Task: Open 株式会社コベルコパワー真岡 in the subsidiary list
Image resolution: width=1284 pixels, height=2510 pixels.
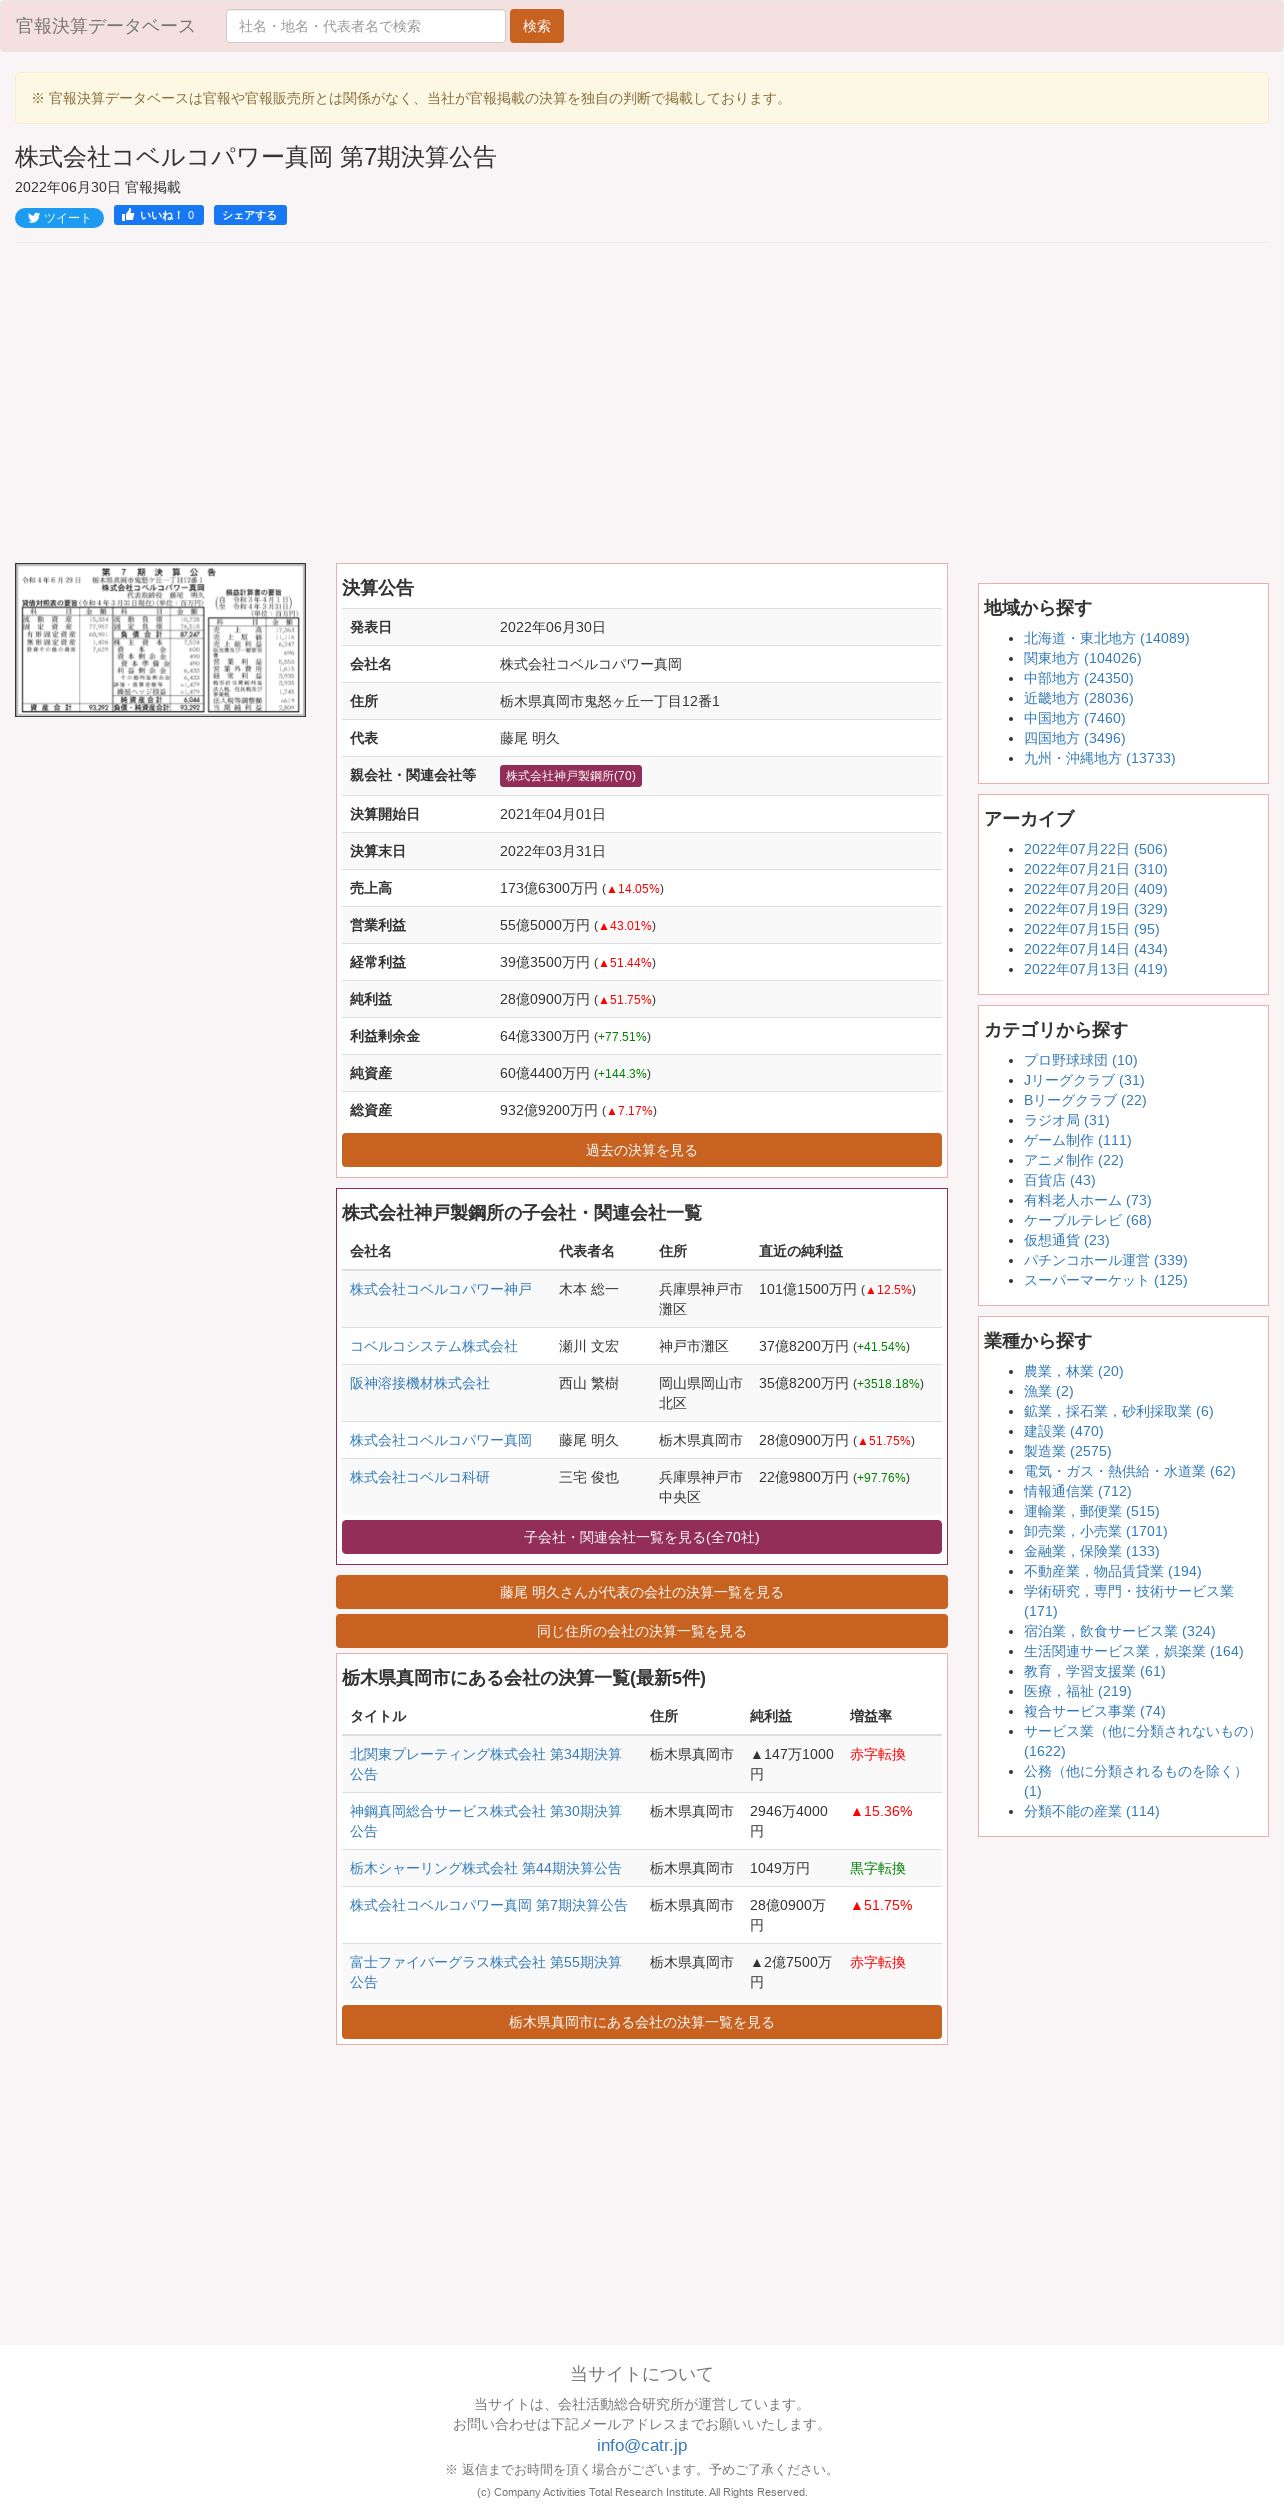Action: coord(441,1440)
